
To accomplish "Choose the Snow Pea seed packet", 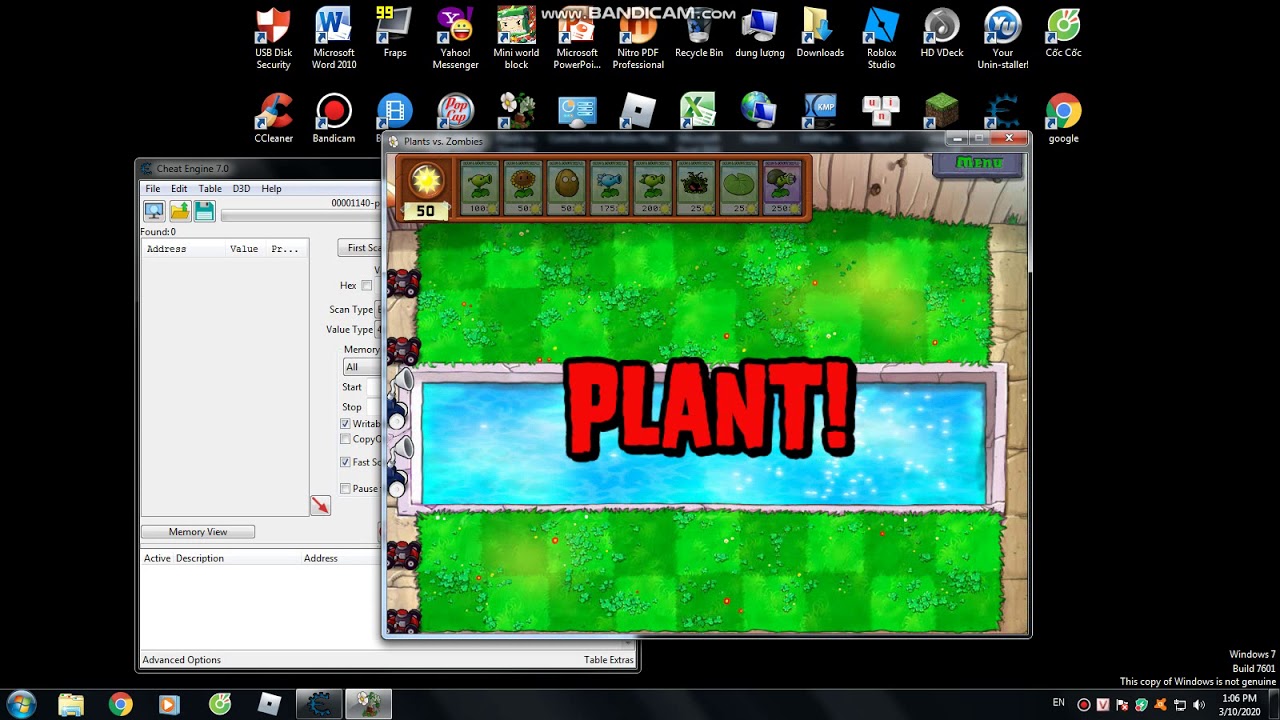I will [610, 187].
